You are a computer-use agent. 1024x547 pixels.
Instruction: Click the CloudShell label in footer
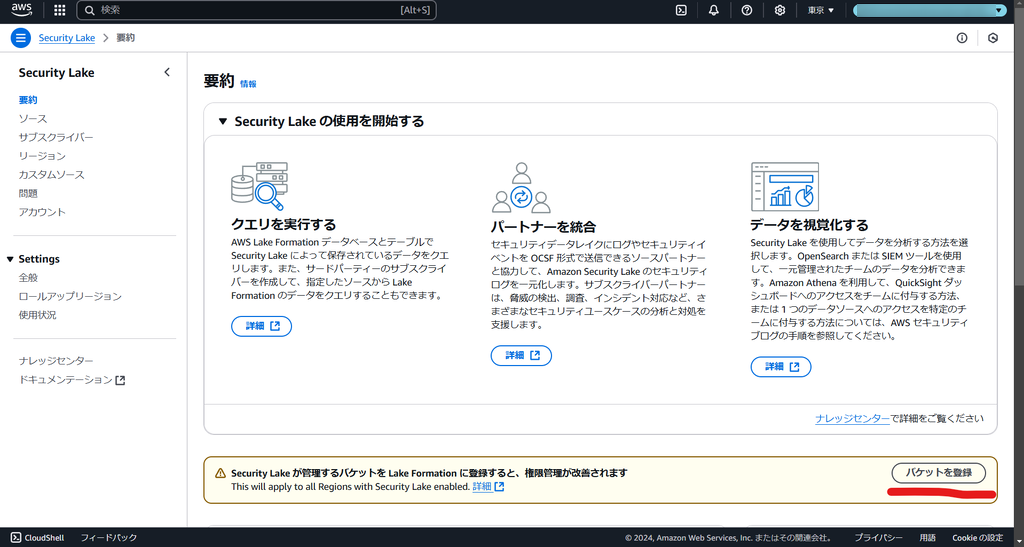[44, 538]
